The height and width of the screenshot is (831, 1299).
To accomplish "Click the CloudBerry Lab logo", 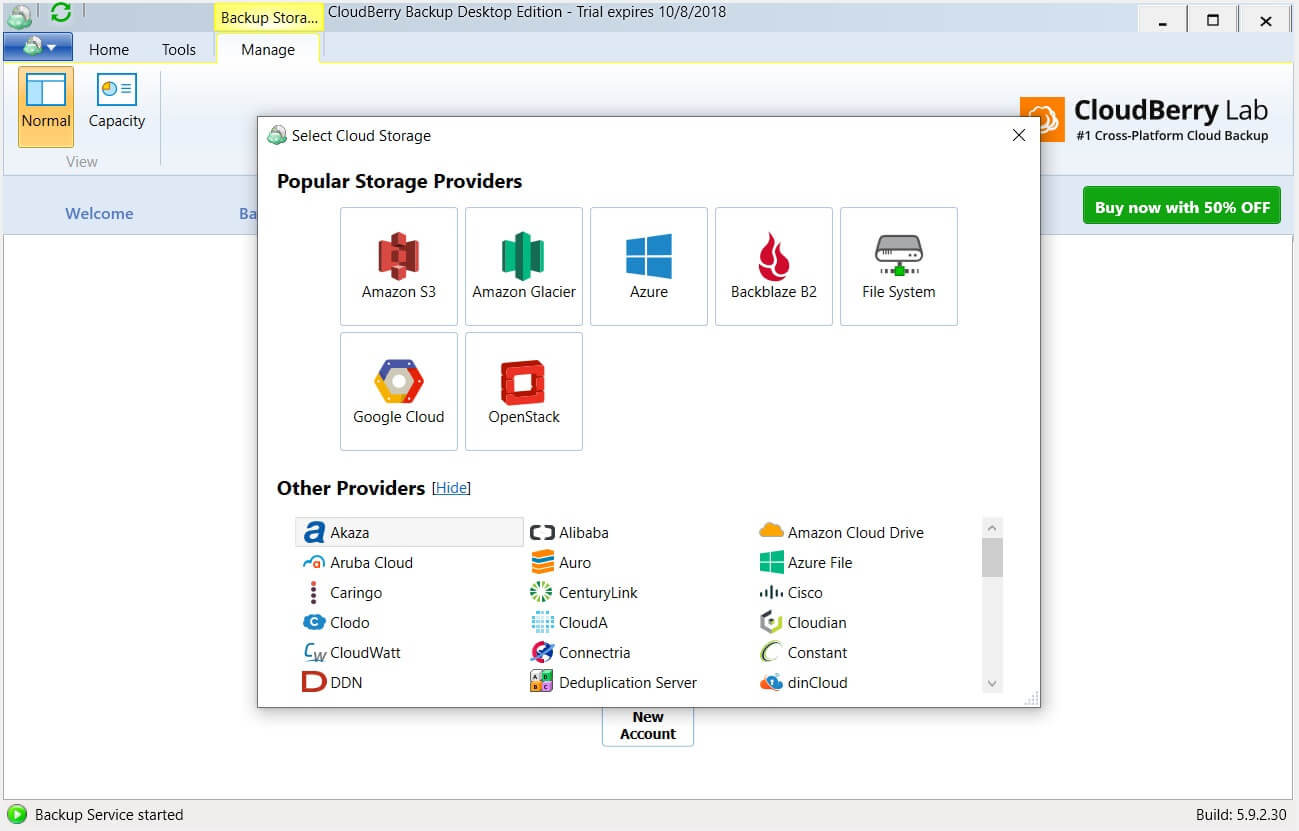I will [x=1144, y=120].
